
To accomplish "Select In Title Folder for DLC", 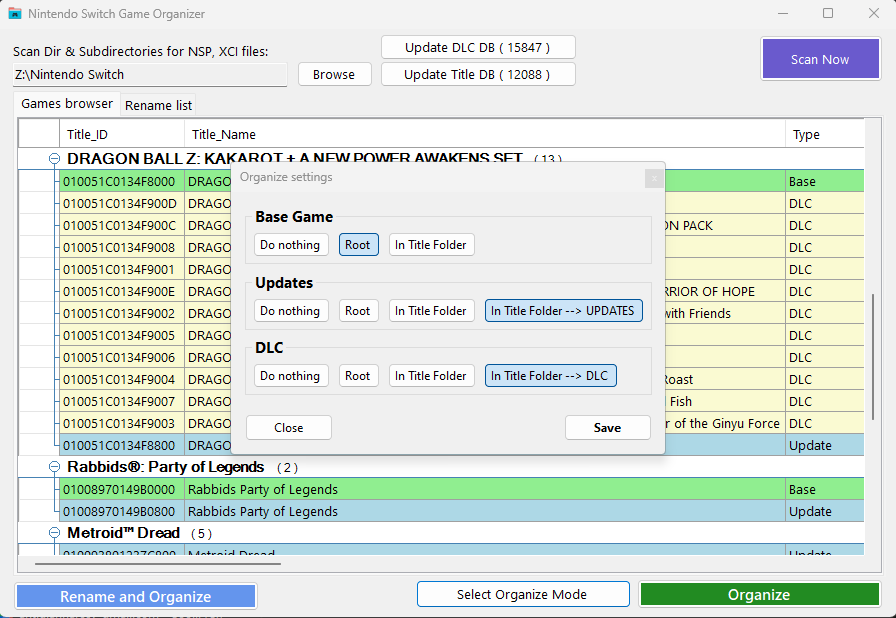I will 431,376.
